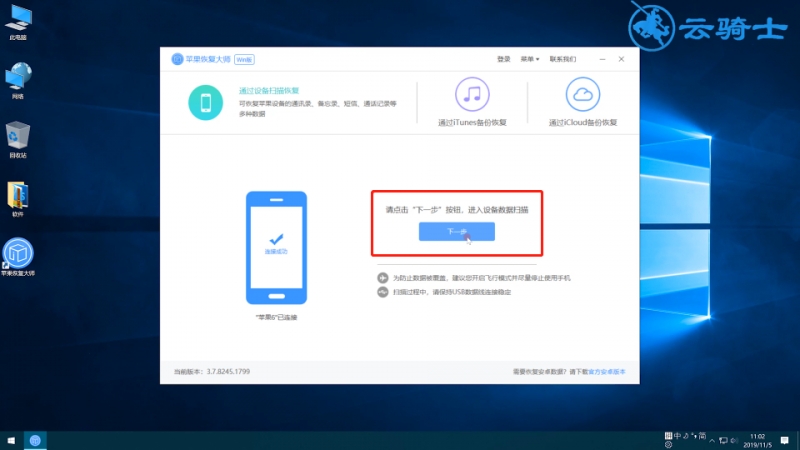The height and width of the screenshot is (450, 800).
Task: Minimize the recovery app window
Action: (x=603, y=59)
